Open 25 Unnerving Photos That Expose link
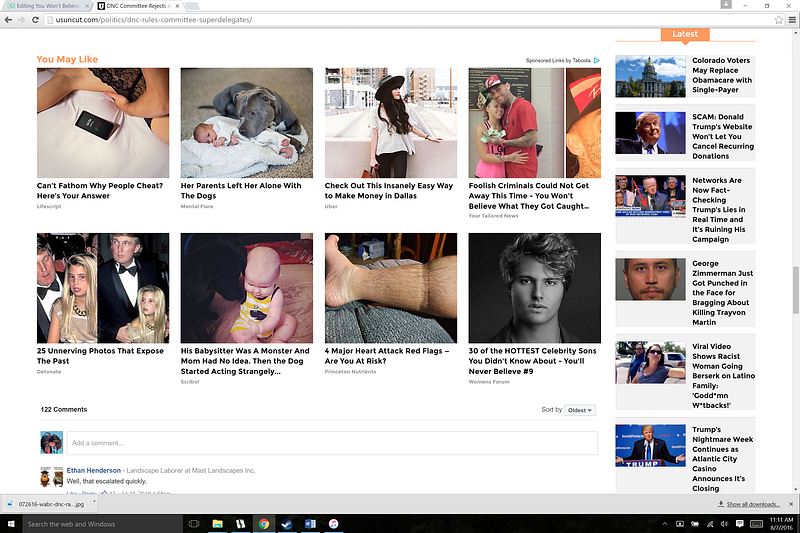Viewport: 800px width, 533px height. tap(100, 356)
